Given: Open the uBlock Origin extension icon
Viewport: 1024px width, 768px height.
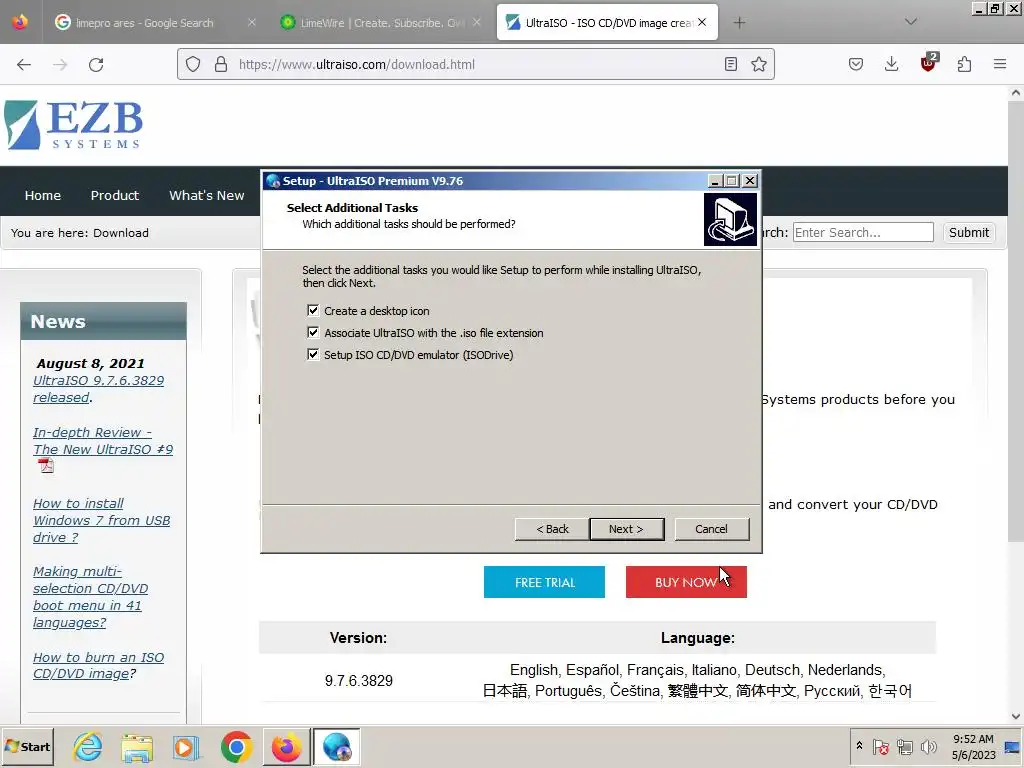Looking at the screenshot, I should pyautogui.click(x=929, y=63).
